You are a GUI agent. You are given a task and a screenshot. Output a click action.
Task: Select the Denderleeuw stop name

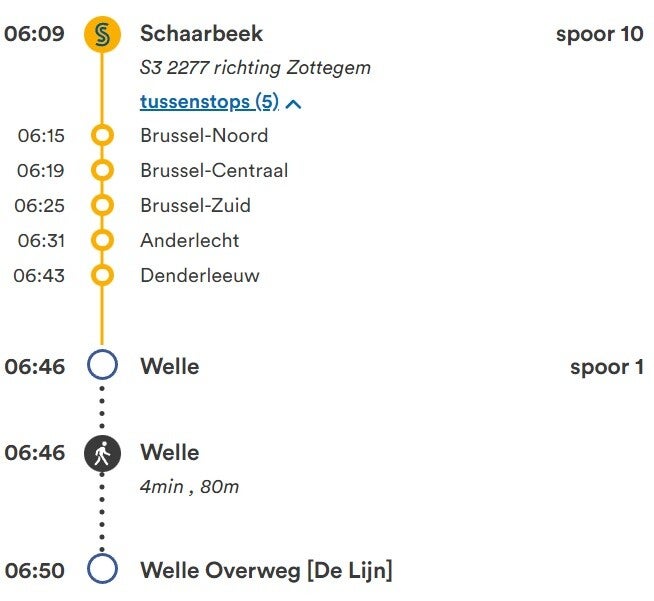click(200, 275)
